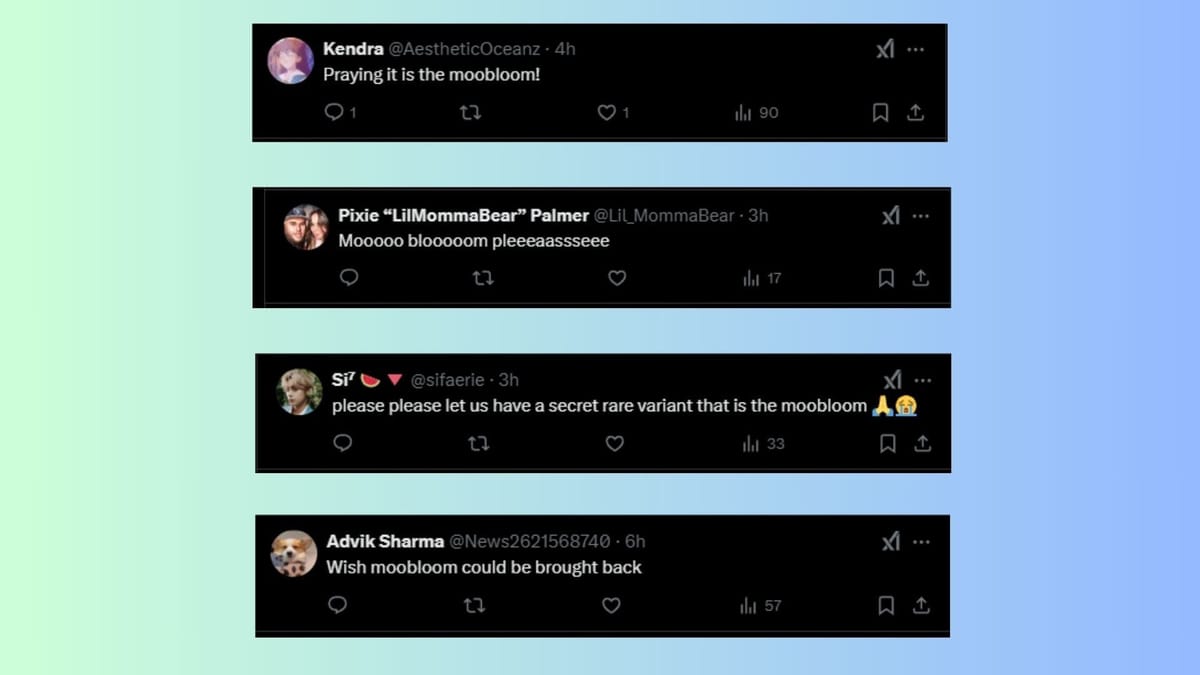Like Advik Sharma's post
Viewport: 1200px width, 675px height.
(x=610, y=605)
